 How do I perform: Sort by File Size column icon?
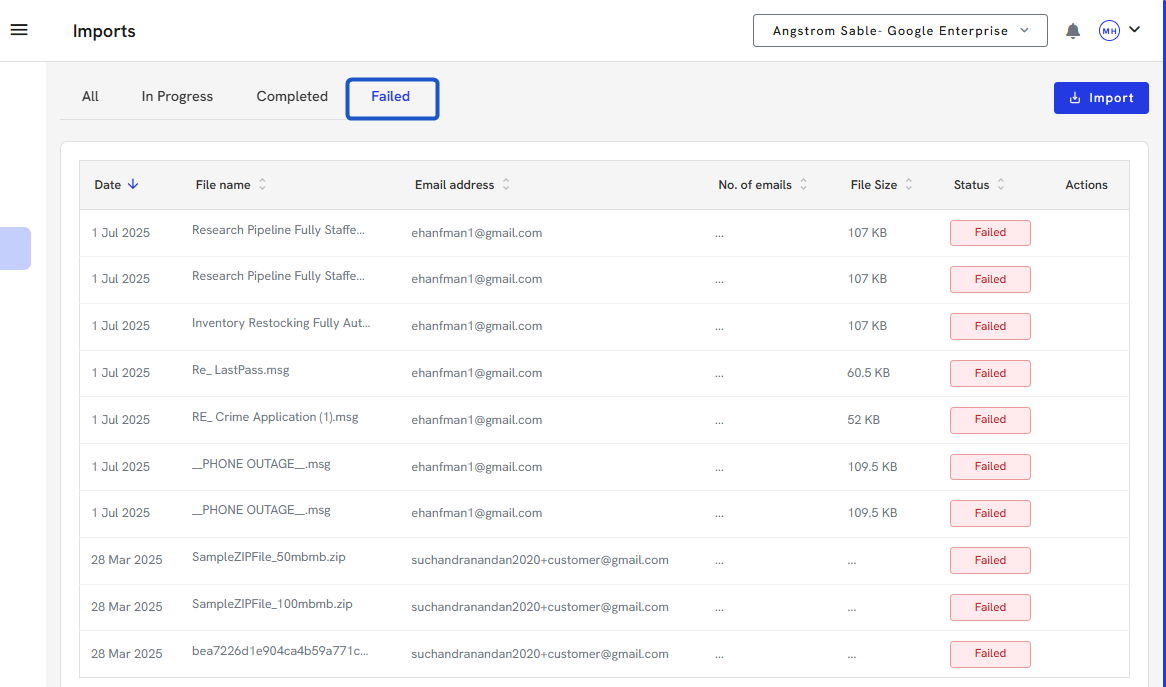click(x=909, y=185)
